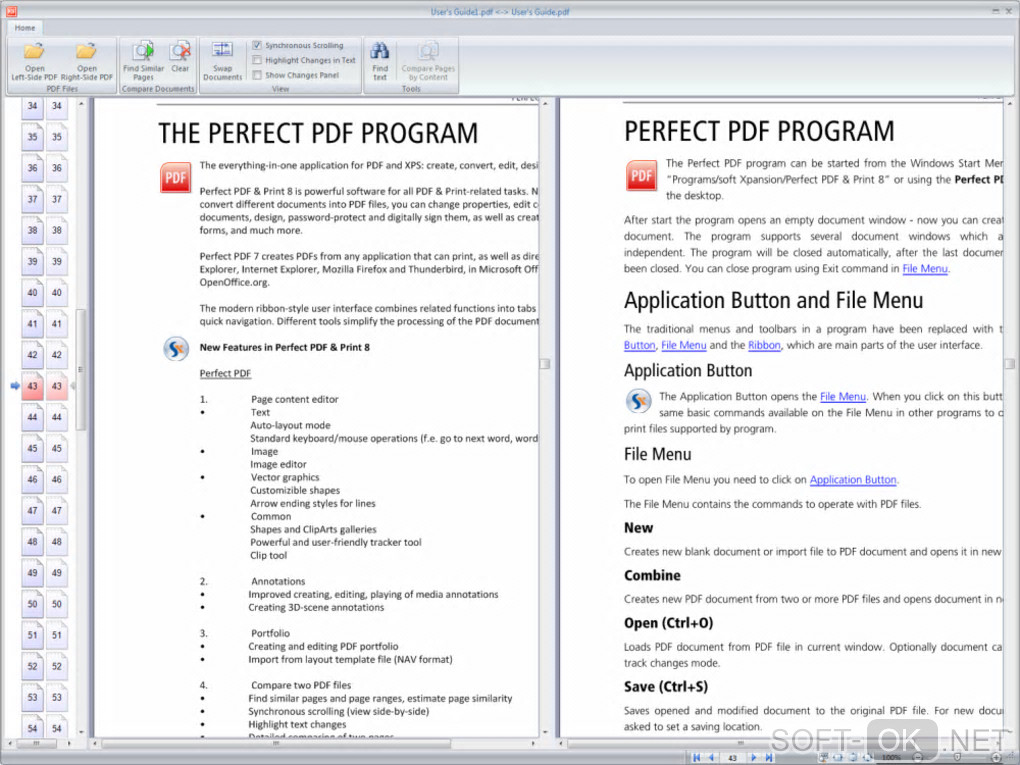1020x765 pixels.
Task: Click the fit width view icon
Action: click(838, 757)
